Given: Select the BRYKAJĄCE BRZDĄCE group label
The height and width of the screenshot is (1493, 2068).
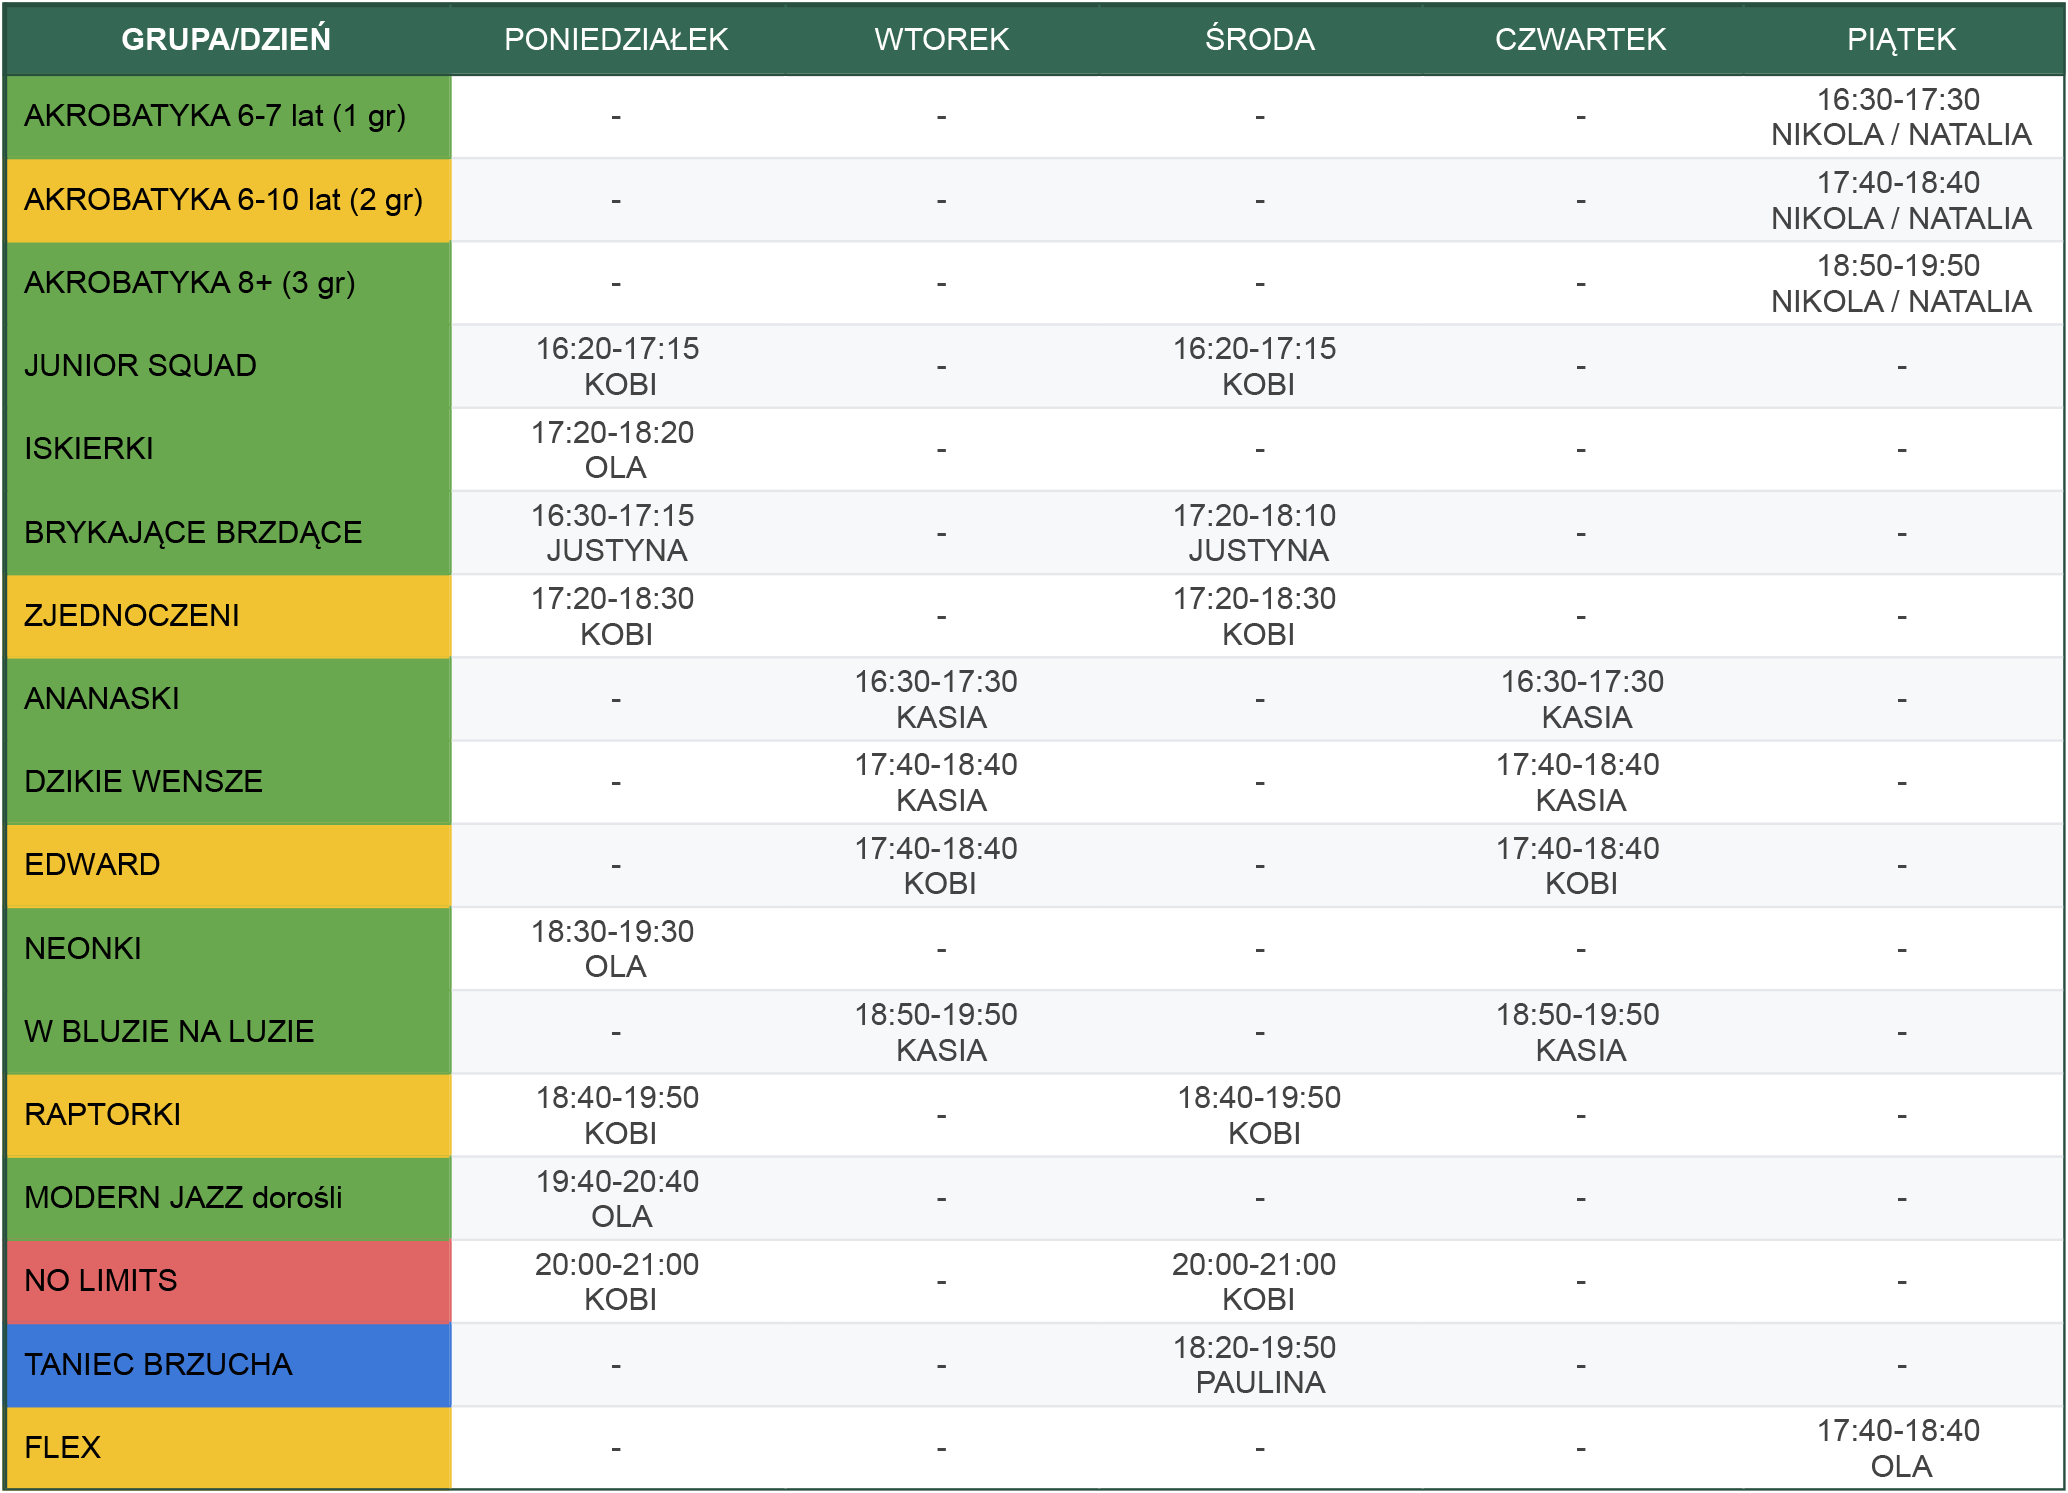Looking at the screenshot, I should click(229, 532).
